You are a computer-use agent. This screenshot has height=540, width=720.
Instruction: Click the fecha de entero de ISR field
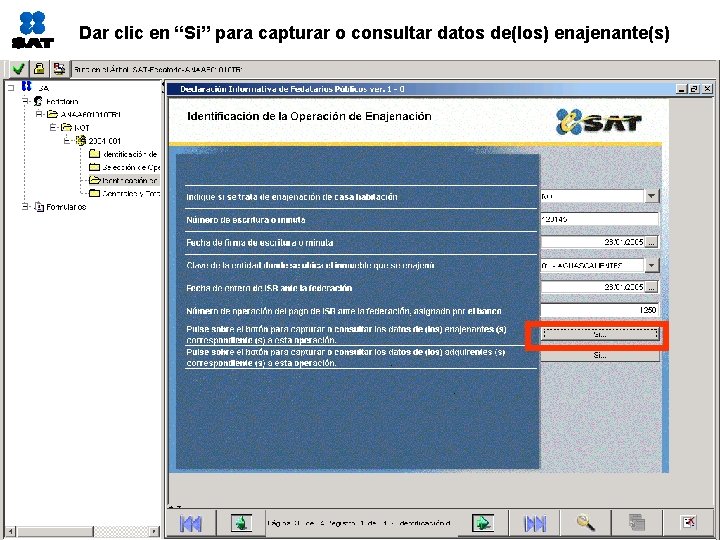click(592, 287)
